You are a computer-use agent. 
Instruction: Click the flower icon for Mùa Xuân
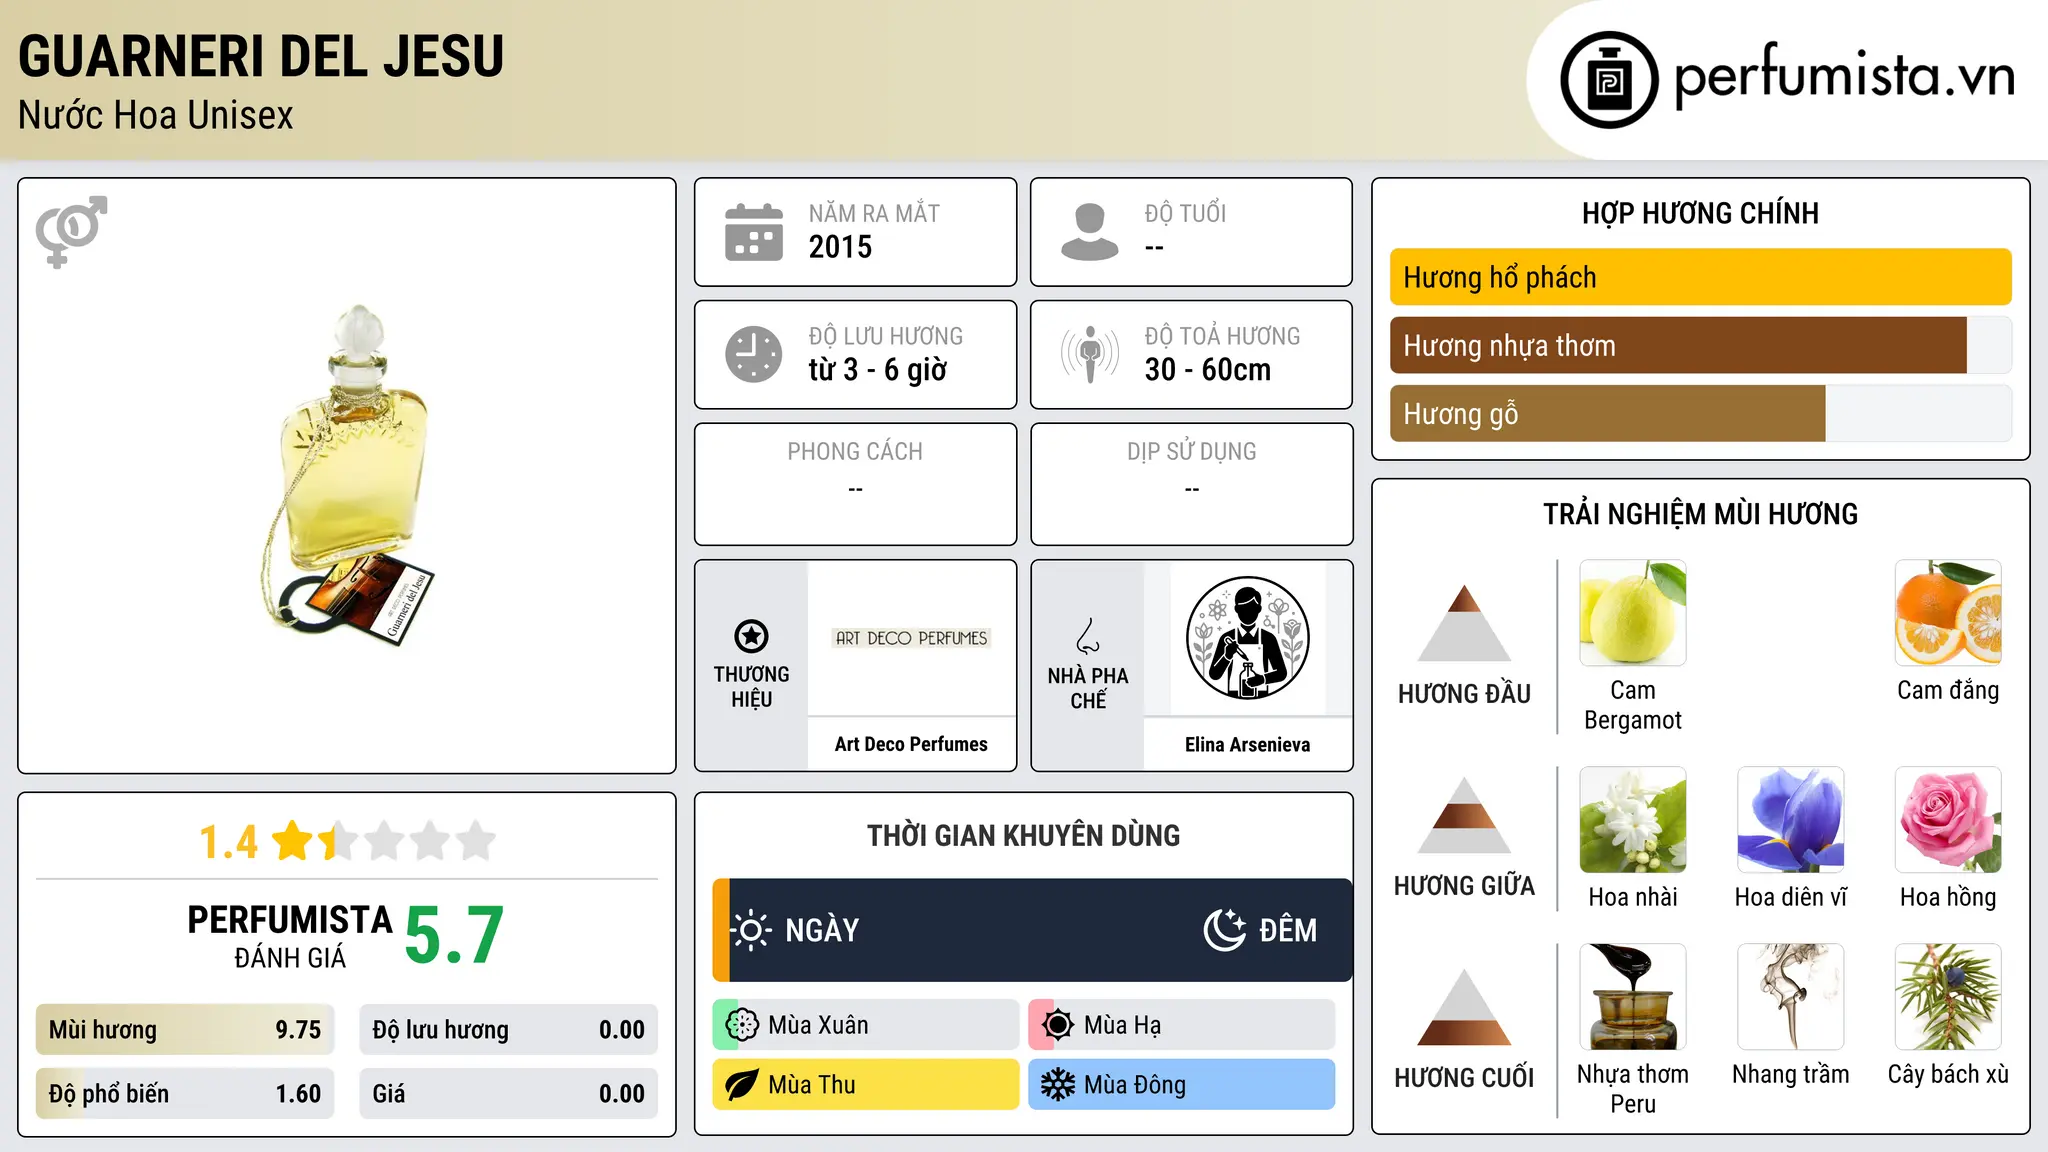click(x=742, y=1025)
